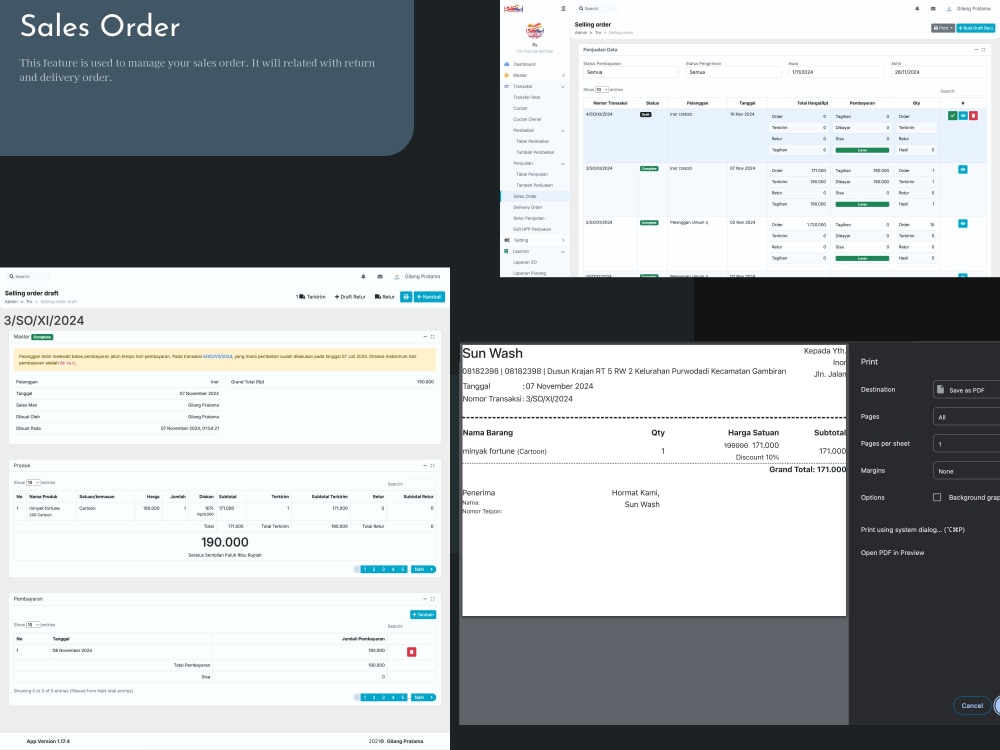
Task: Open Pages All dropdown in Print dialog
Action: click(966, 417)
